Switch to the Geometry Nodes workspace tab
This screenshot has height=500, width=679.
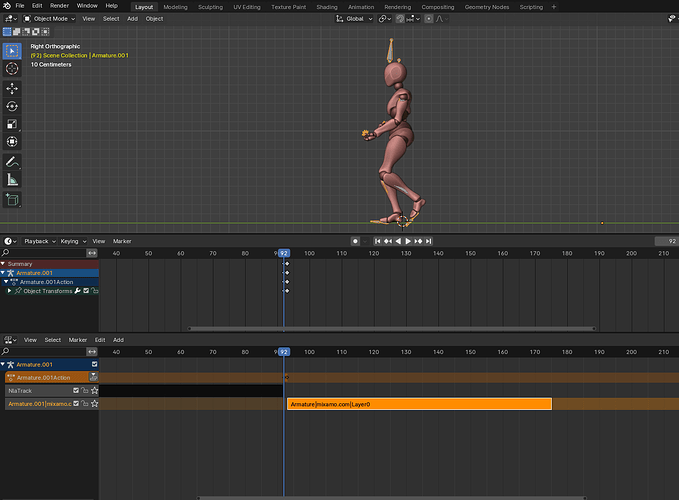[x=487, y=7]
